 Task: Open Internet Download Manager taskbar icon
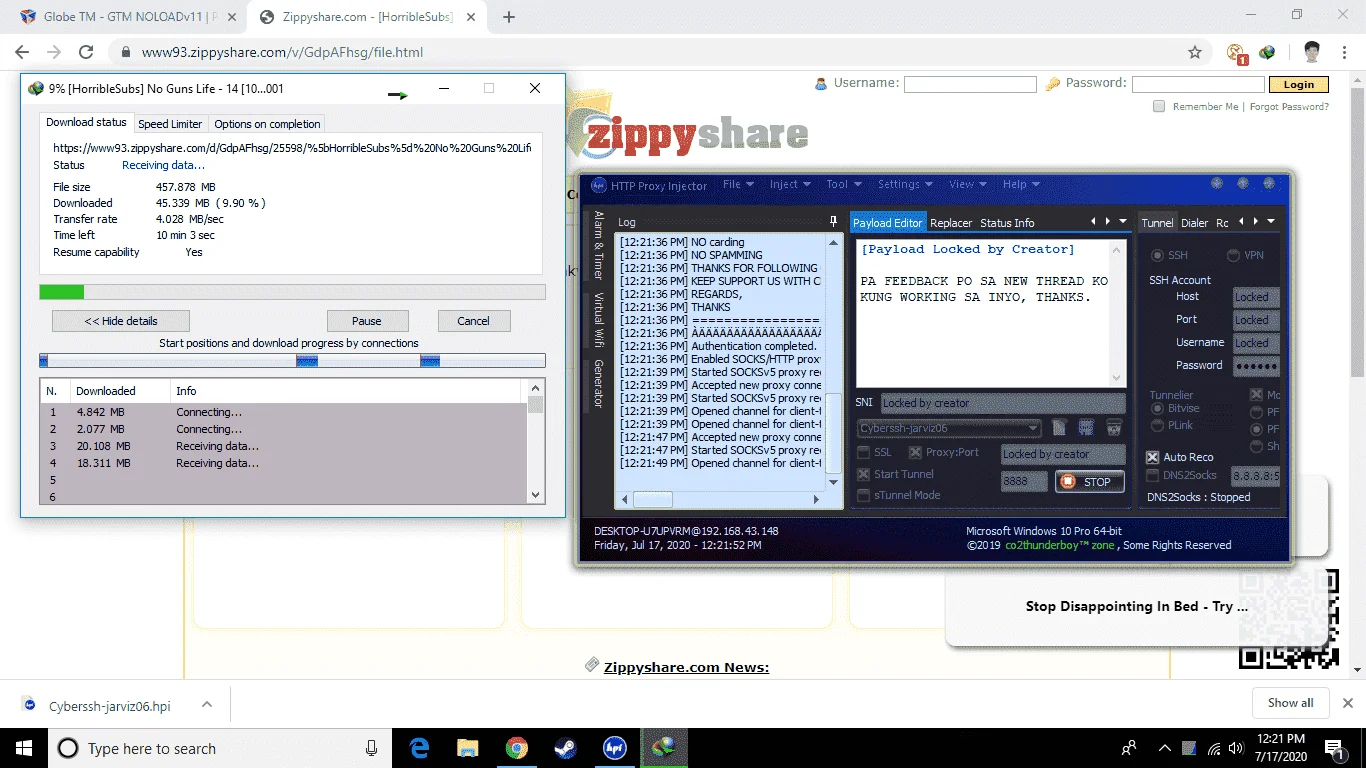663,748
